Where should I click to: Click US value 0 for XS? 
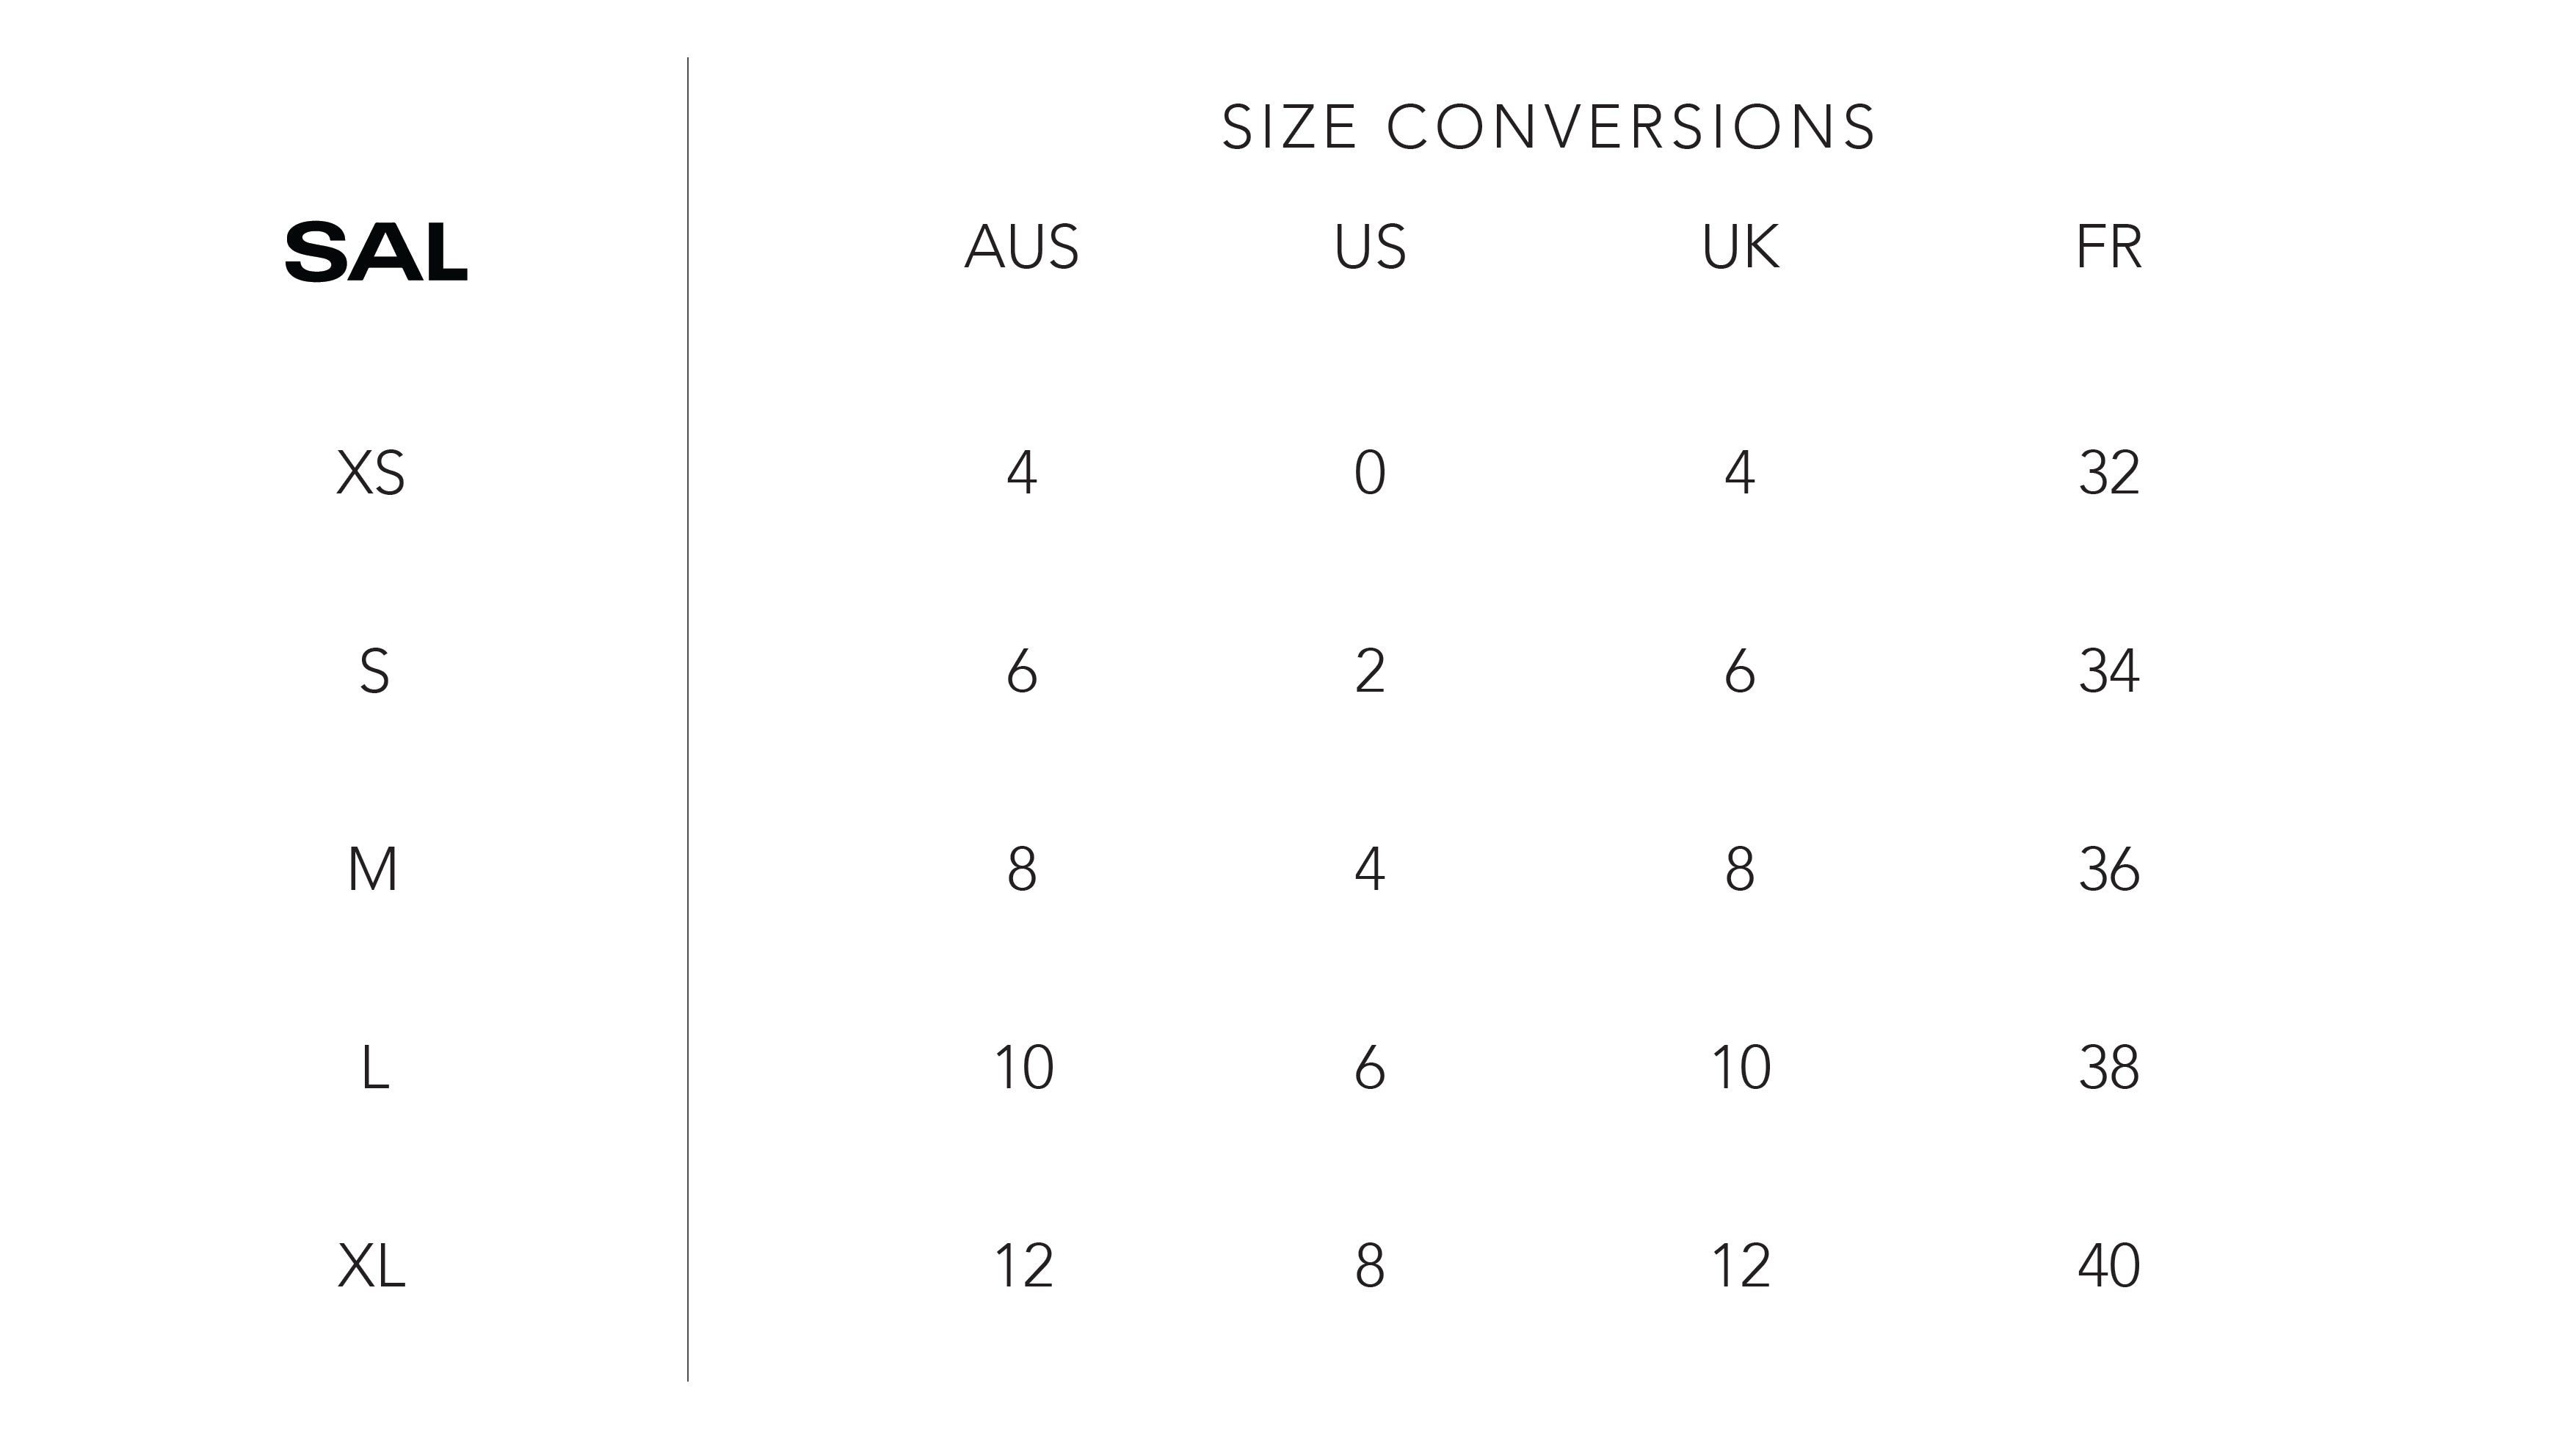click(x=1370, y=473)
